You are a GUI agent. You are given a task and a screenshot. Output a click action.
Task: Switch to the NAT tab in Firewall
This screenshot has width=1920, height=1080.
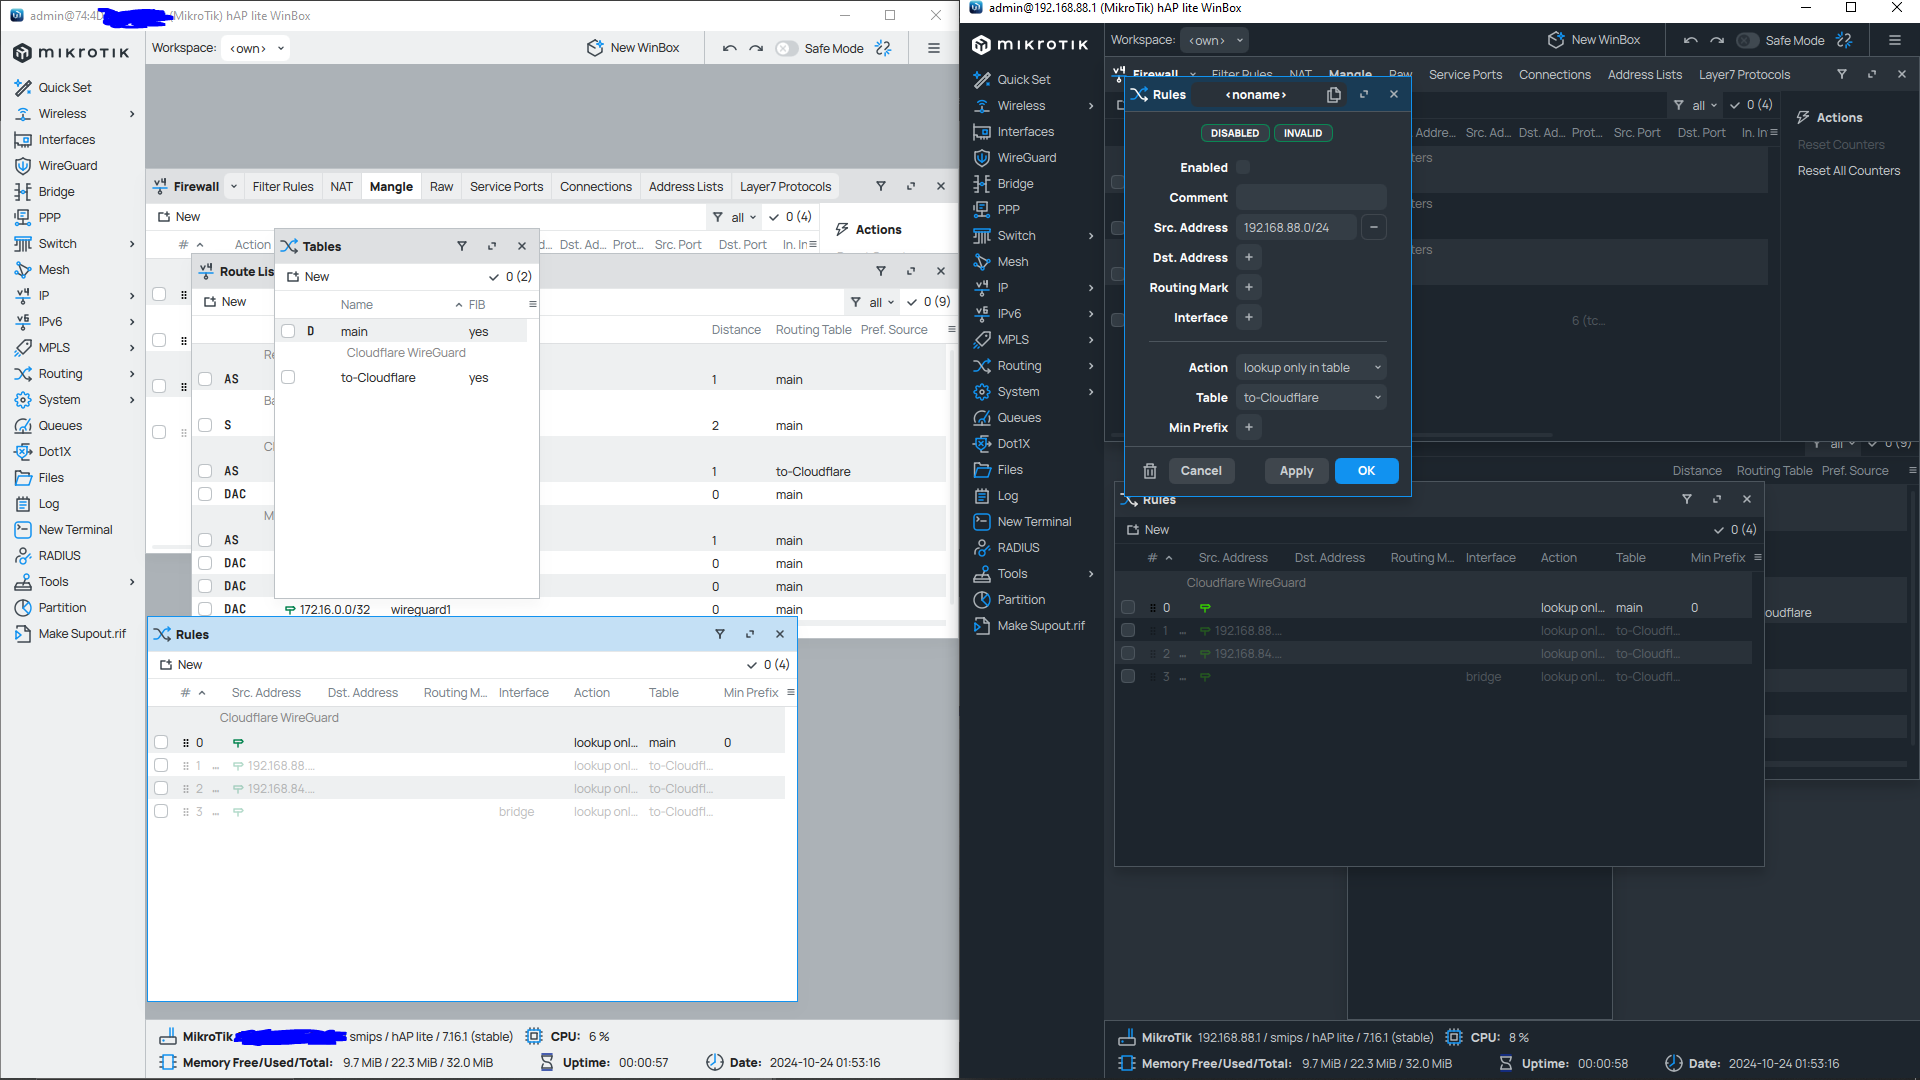pos(341,186)
